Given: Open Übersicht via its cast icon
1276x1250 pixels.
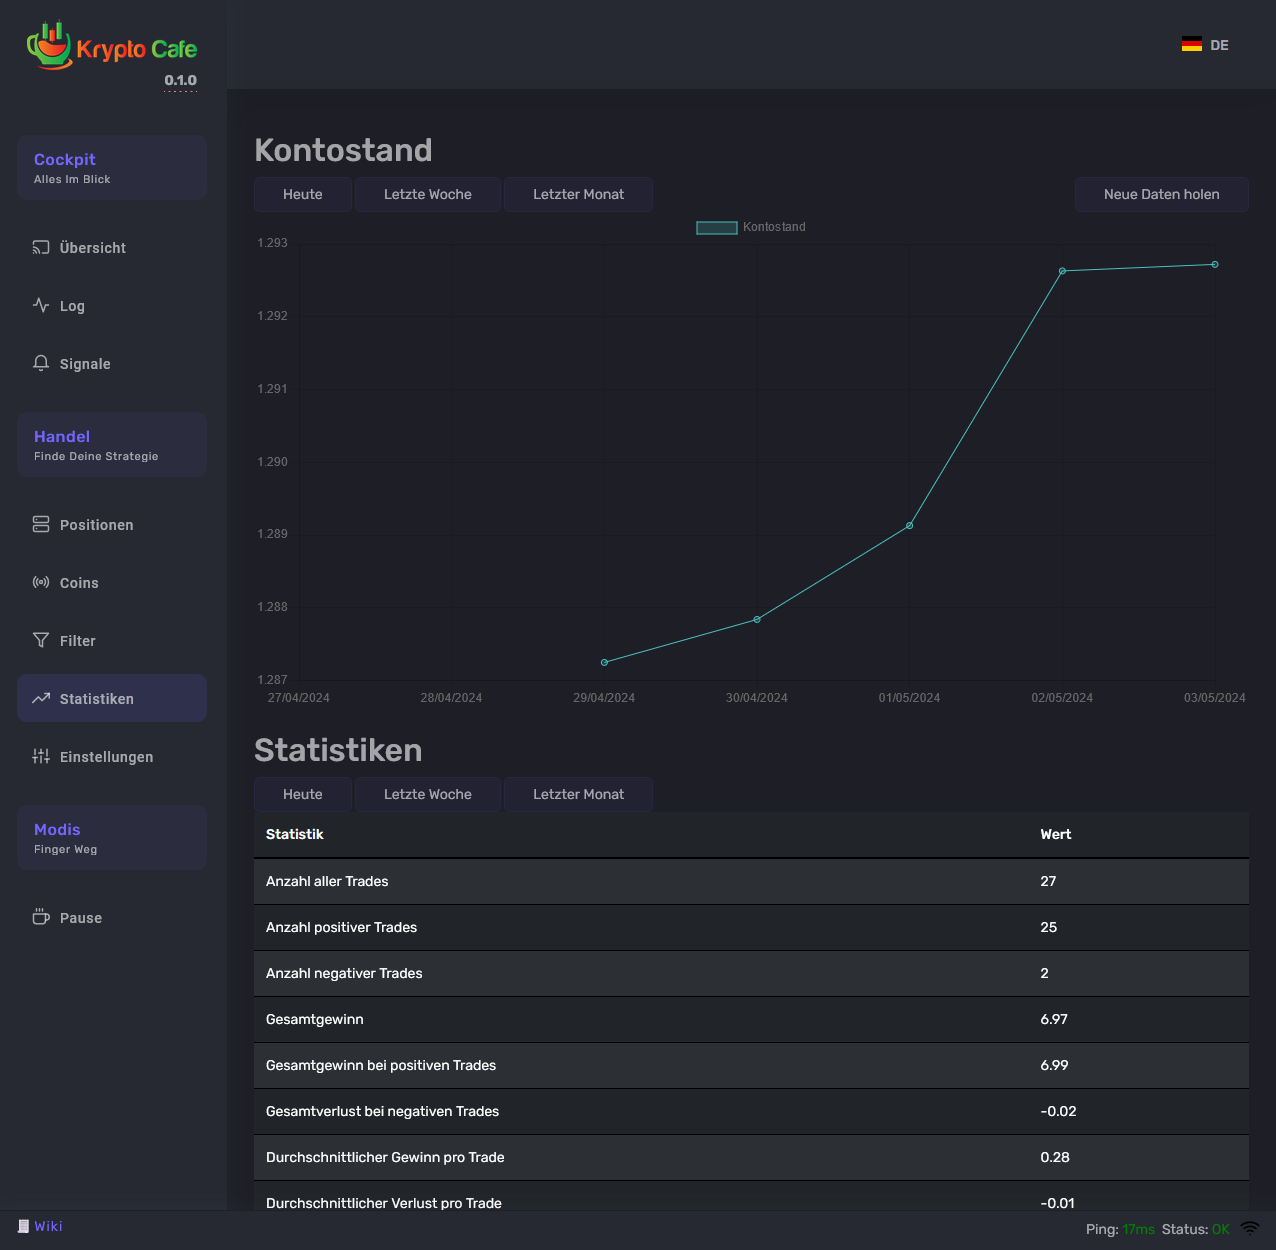Looking at the screenshot, I should tap(41, 248).
